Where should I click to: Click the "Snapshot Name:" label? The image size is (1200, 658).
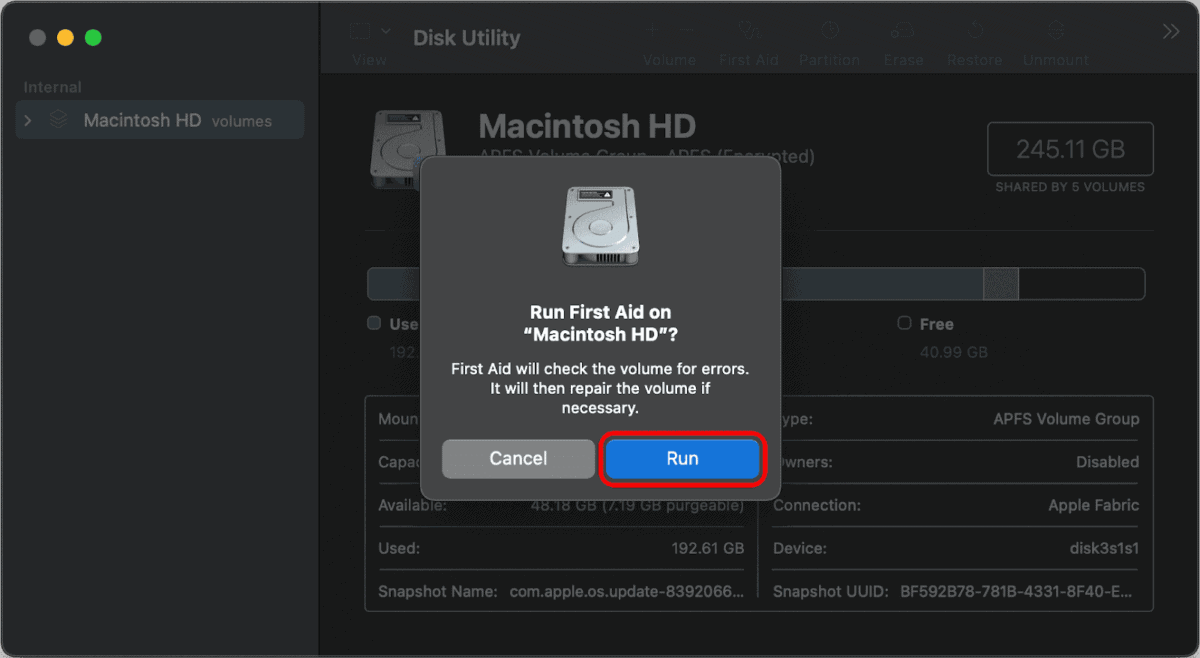(438, 591)
